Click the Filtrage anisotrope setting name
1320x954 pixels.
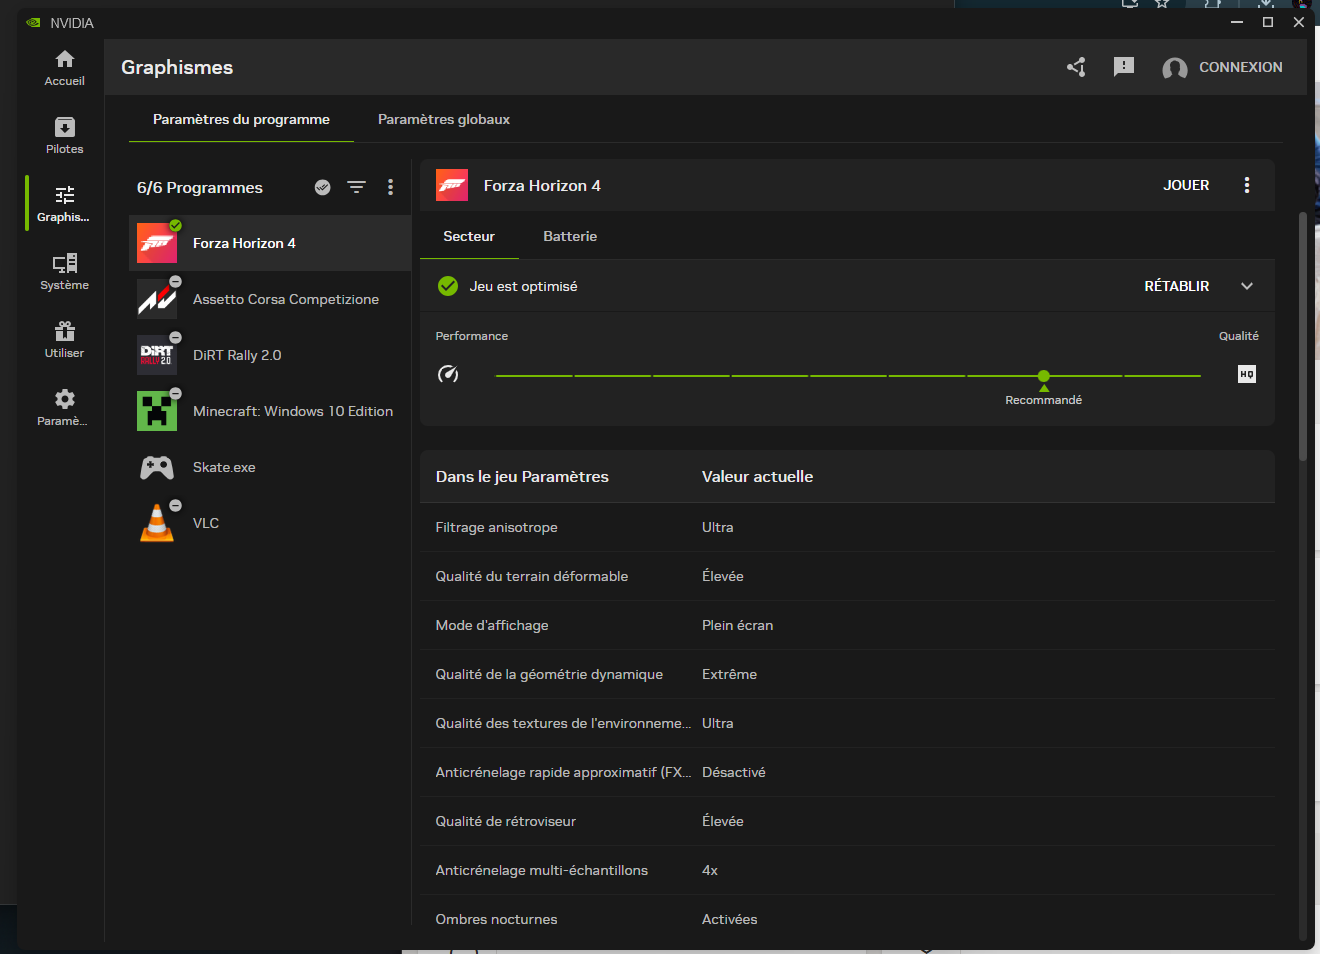click(496, 527)
